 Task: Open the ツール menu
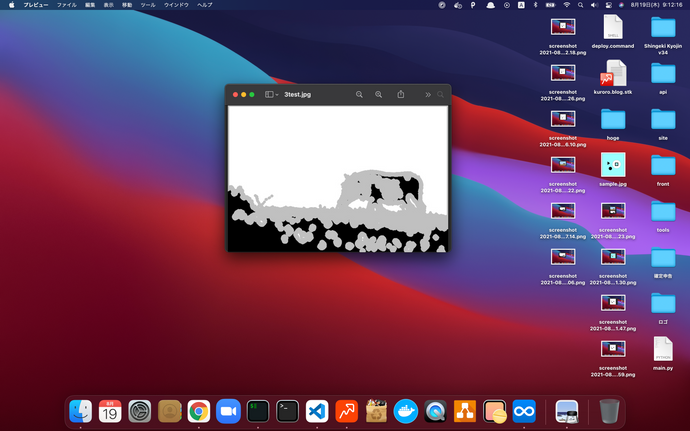(148, 5)
